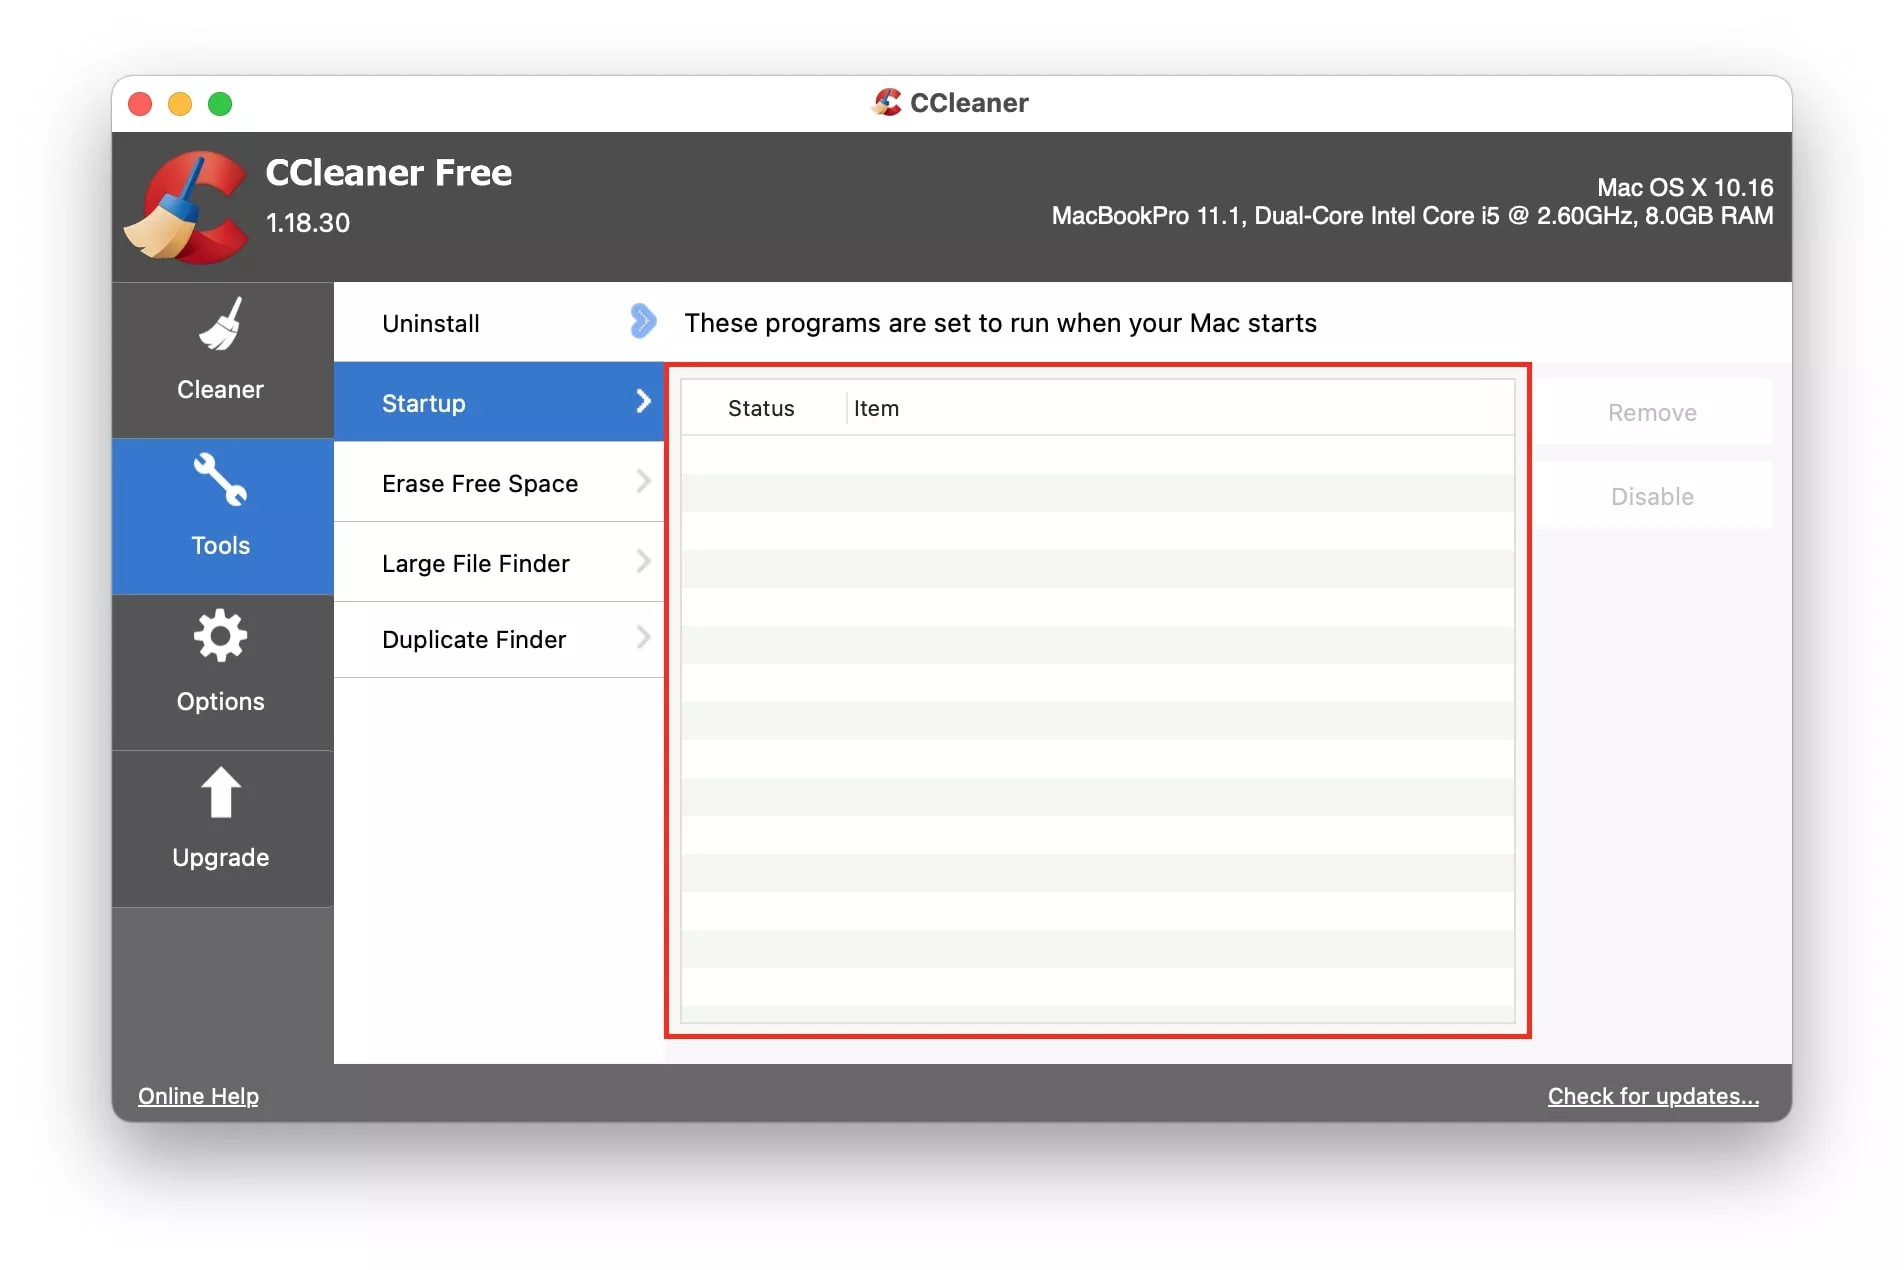Image resolution: width=1904 pixels, height=1270 pixels.
Task: Click the Tools label in sidebar
Action: [x=220, y=545]
